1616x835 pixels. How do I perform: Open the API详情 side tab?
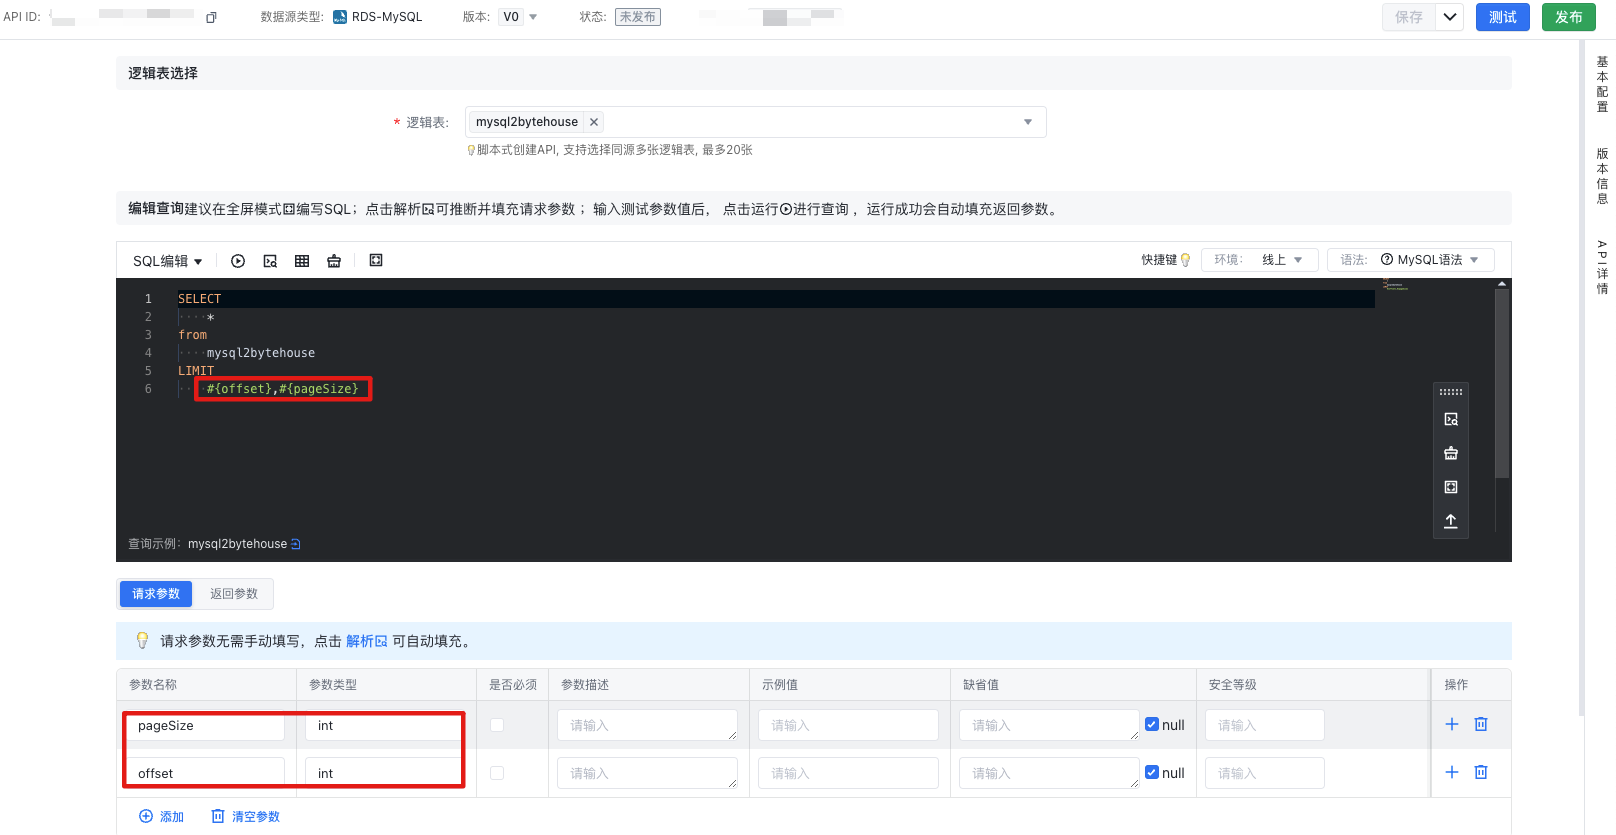coord(1602,267)
